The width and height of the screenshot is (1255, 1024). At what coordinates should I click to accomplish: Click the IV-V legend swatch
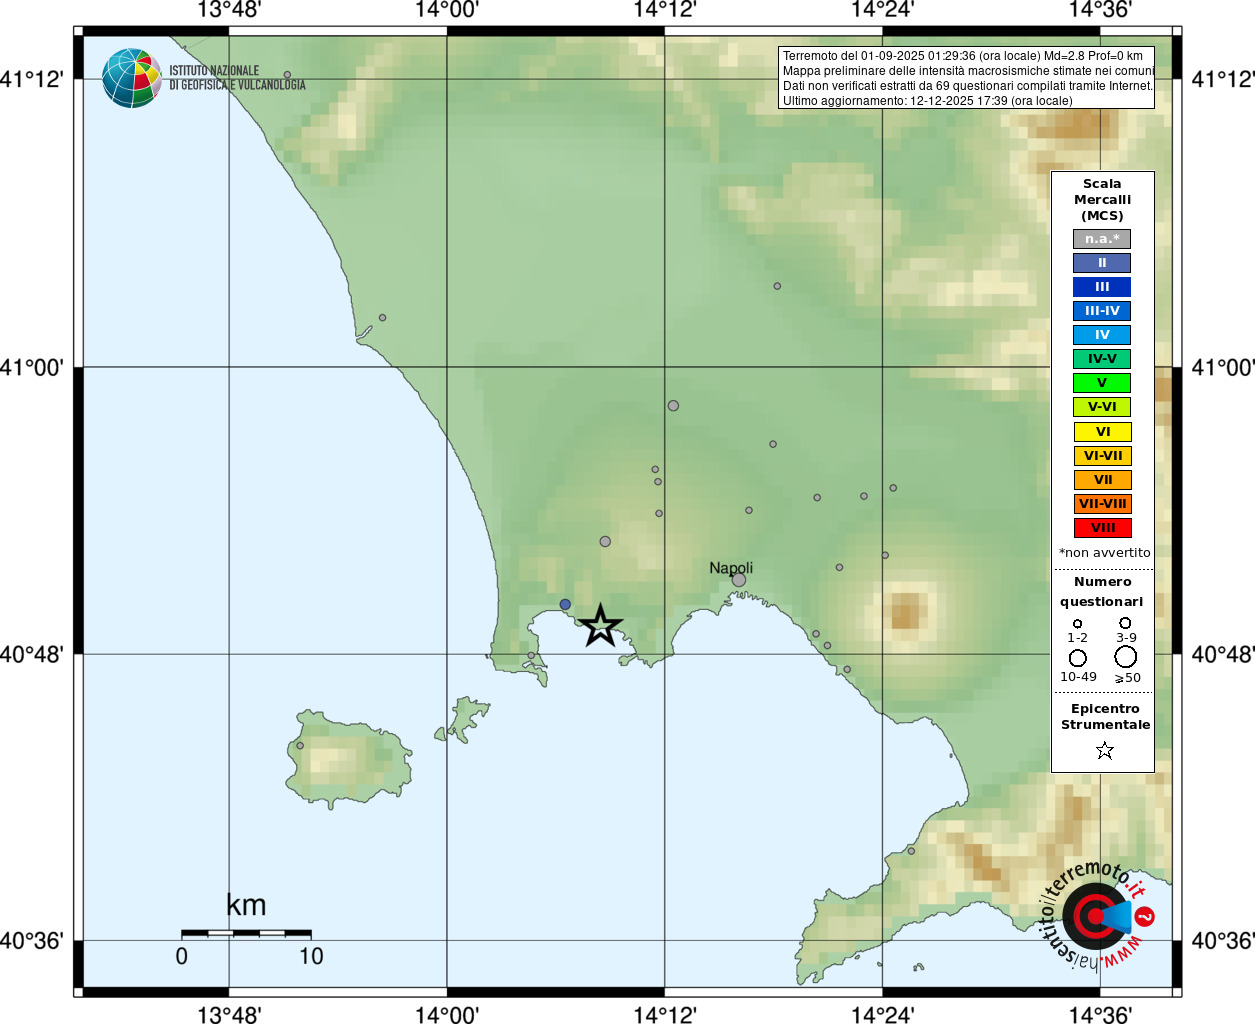(x=1102, y=359)
